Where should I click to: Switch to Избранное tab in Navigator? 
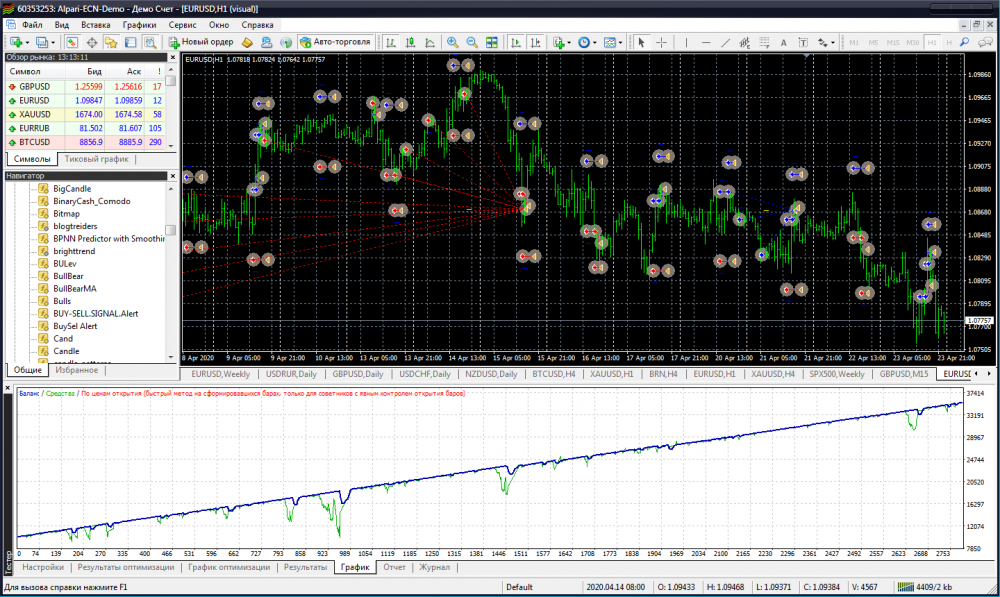(77, 370)
